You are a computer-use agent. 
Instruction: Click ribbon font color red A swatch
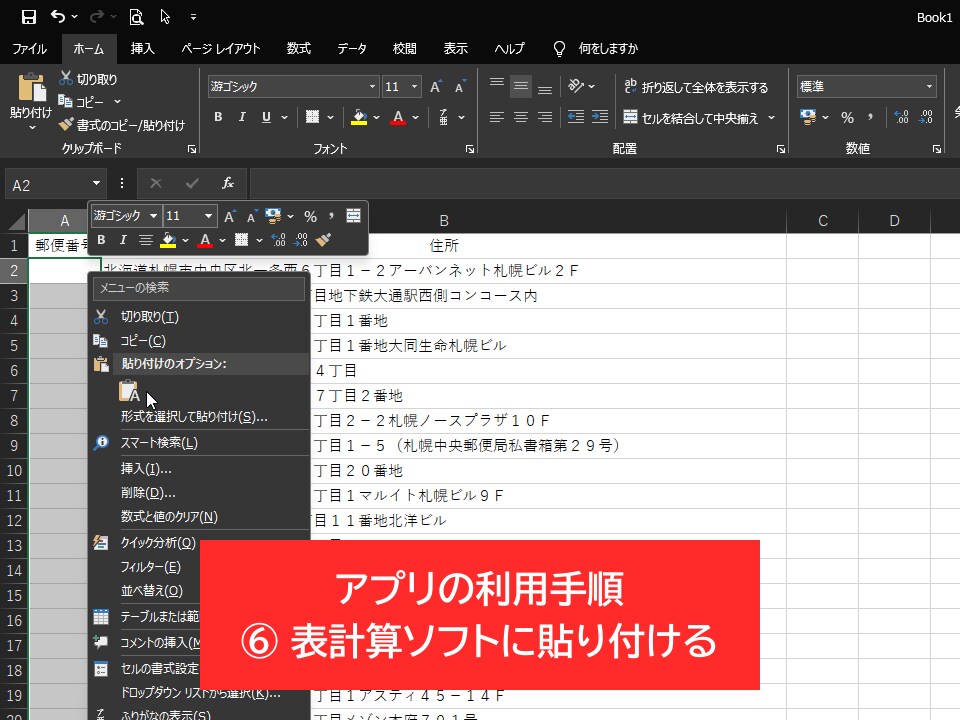coord(398,117)
